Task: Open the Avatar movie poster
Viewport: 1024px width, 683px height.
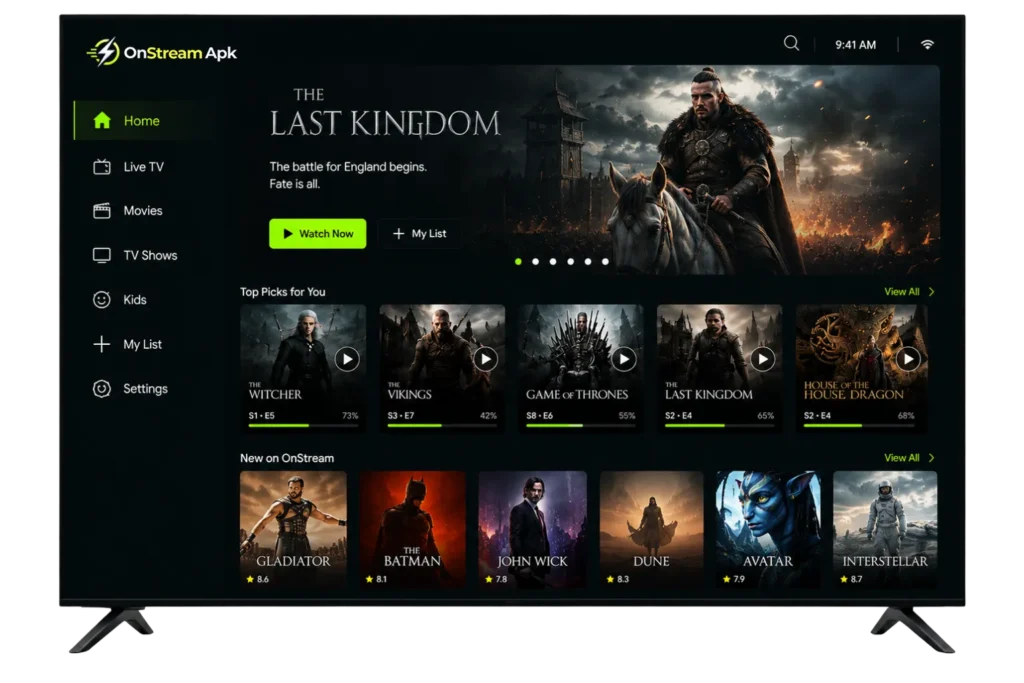Action: 768,530
